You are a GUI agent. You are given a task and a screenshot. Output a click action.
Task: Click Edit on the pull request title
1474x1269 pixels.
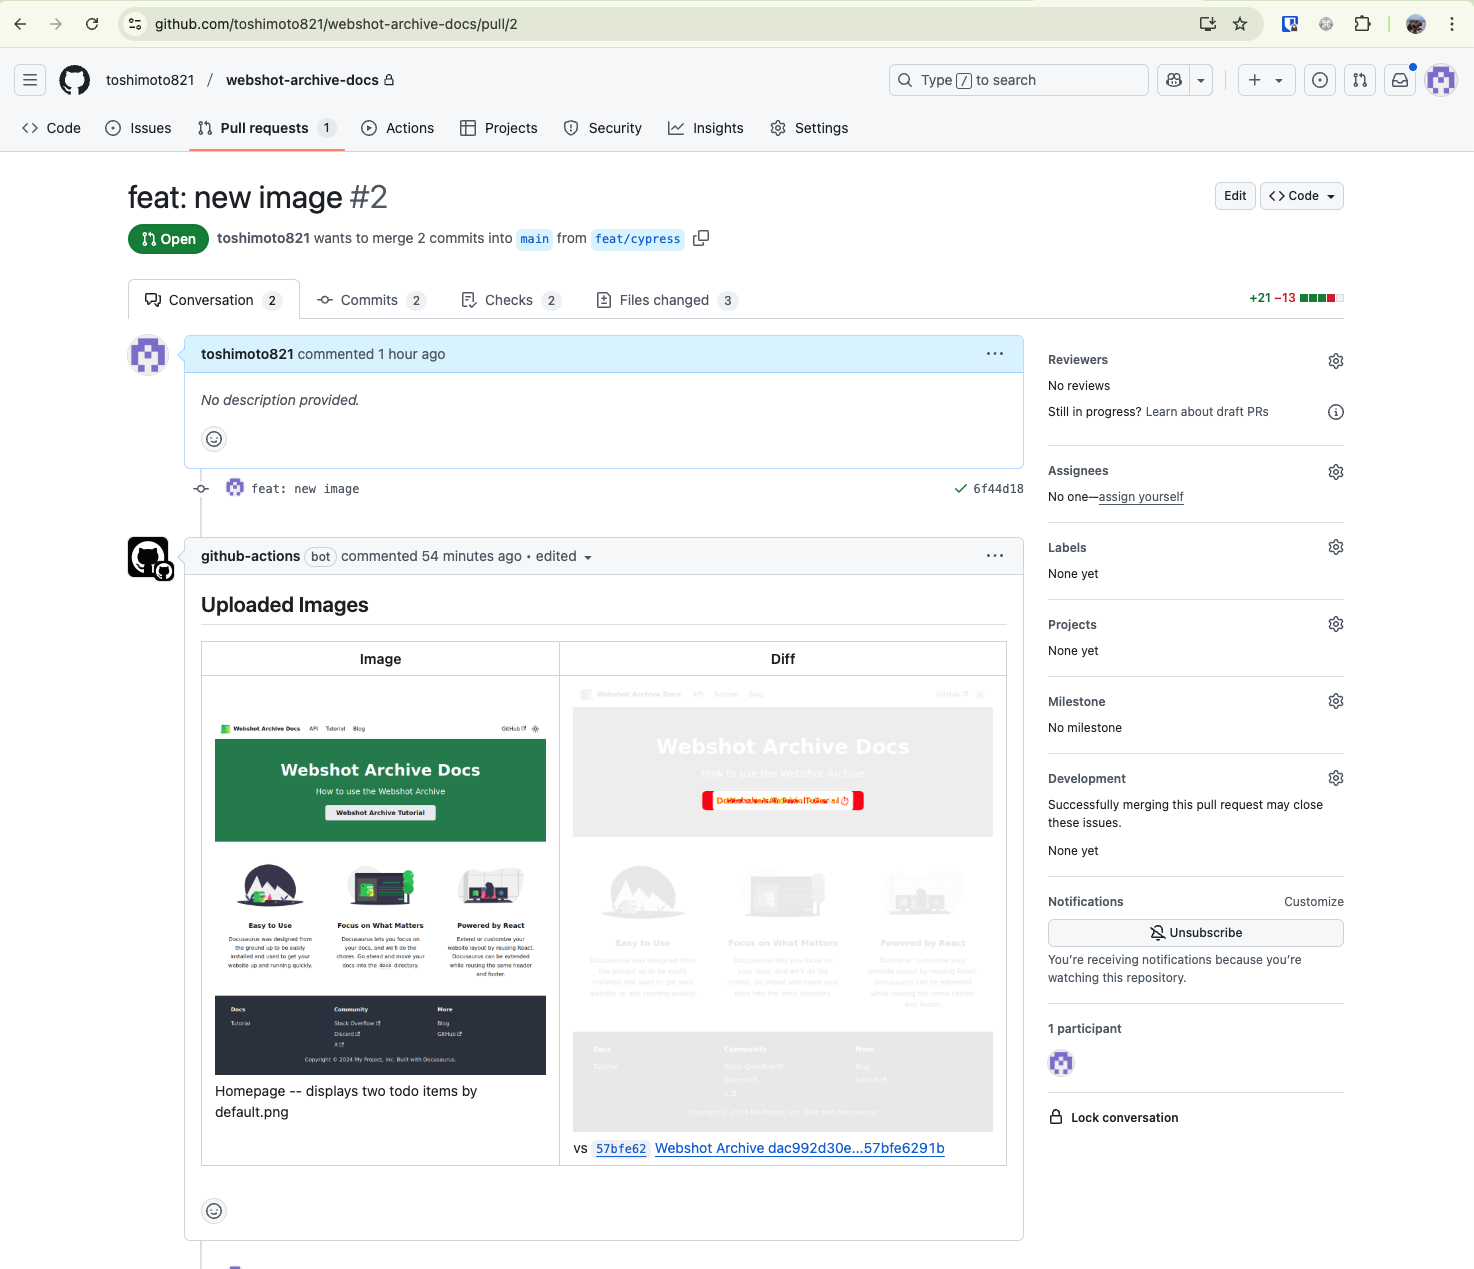click(x=1234, y=195)
